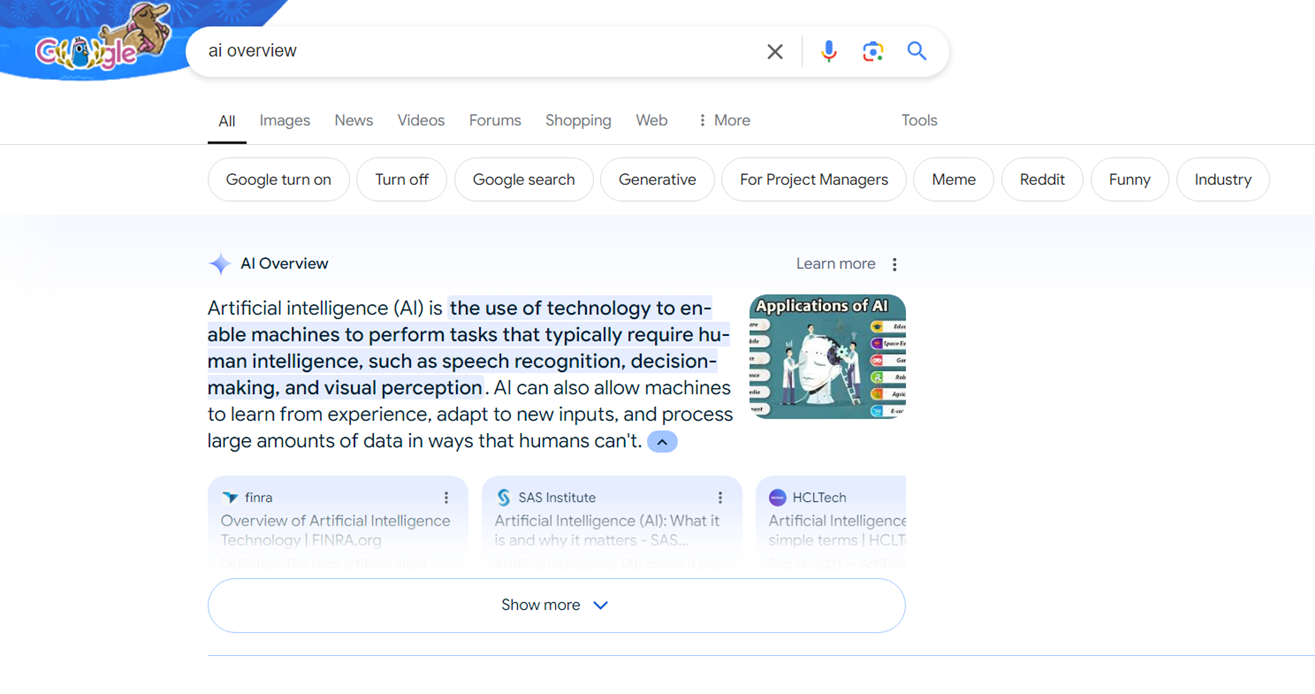1315x694 pixels.
Task: Open the 'Applications of AI' thumbnail image
Action: (x=828, y=356)
